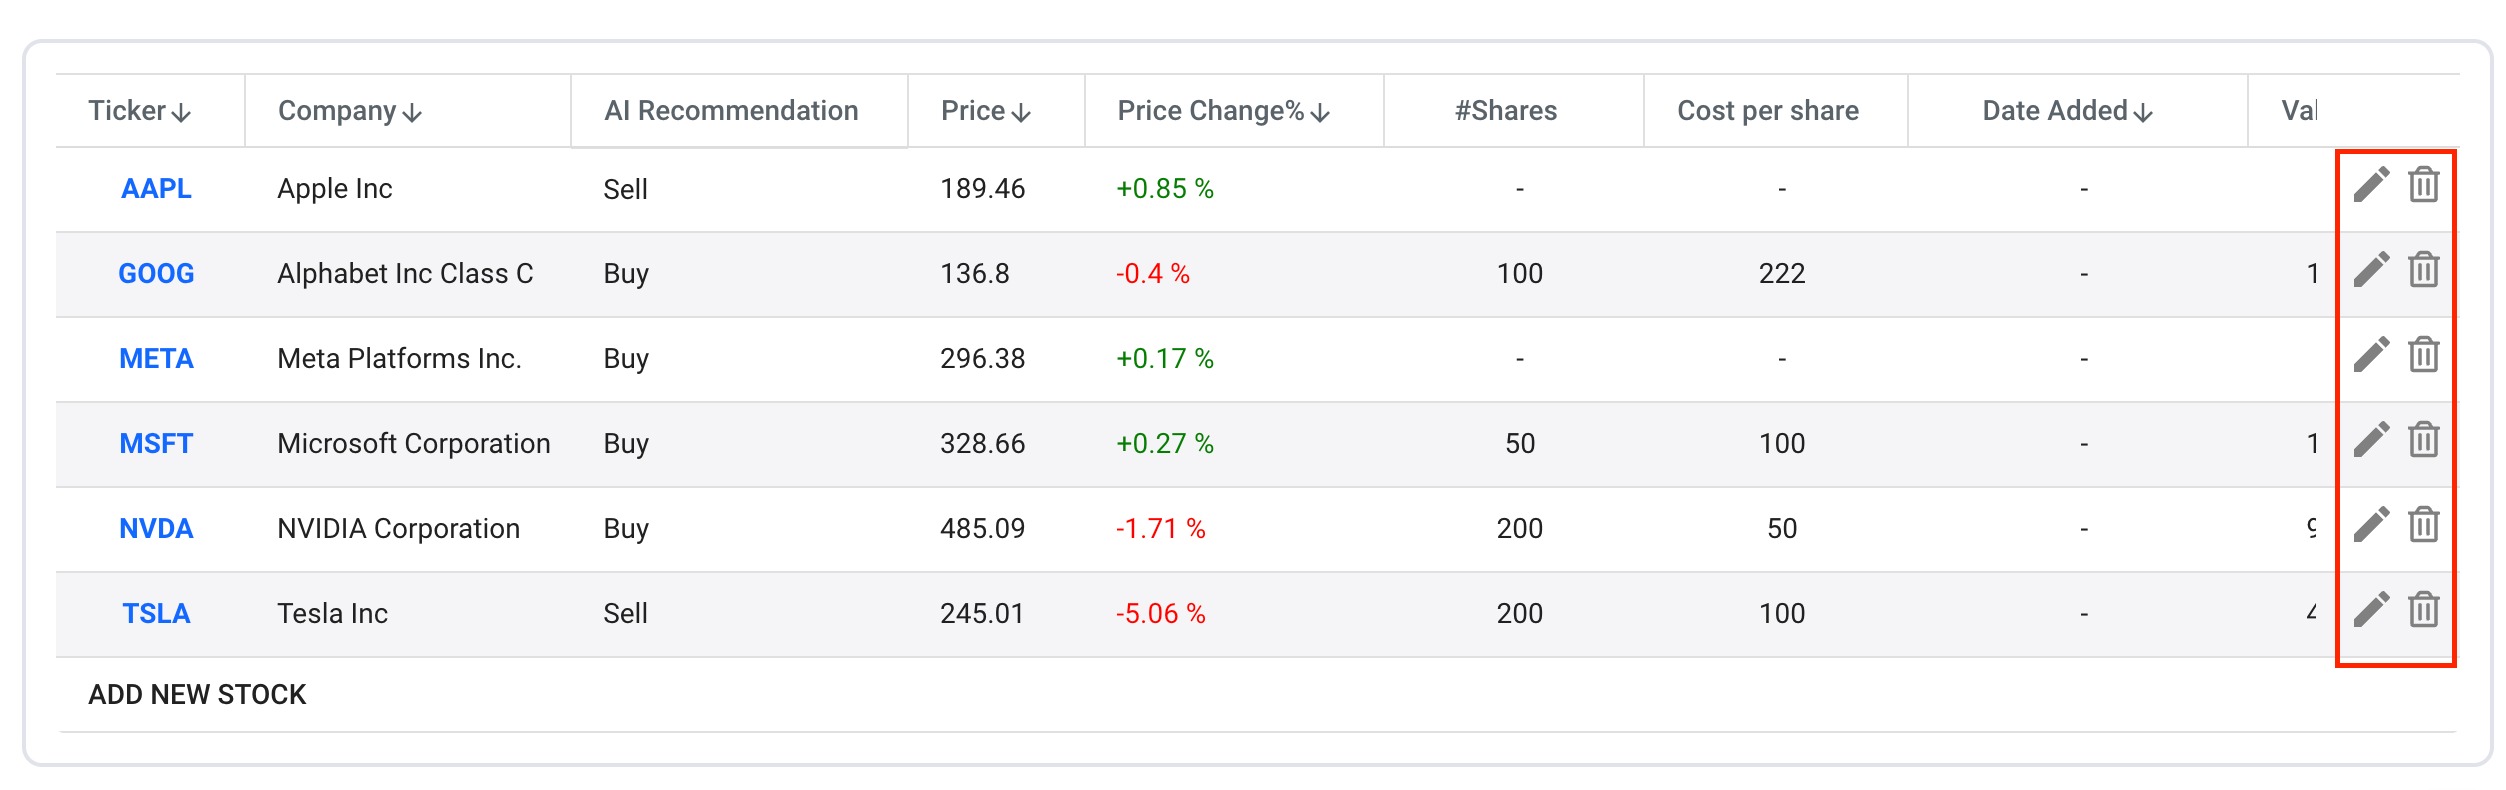The width and height of the screenshot is (2506, 790).
Task: Delete the TSLA stock row
Action: tap(2423, 610)
